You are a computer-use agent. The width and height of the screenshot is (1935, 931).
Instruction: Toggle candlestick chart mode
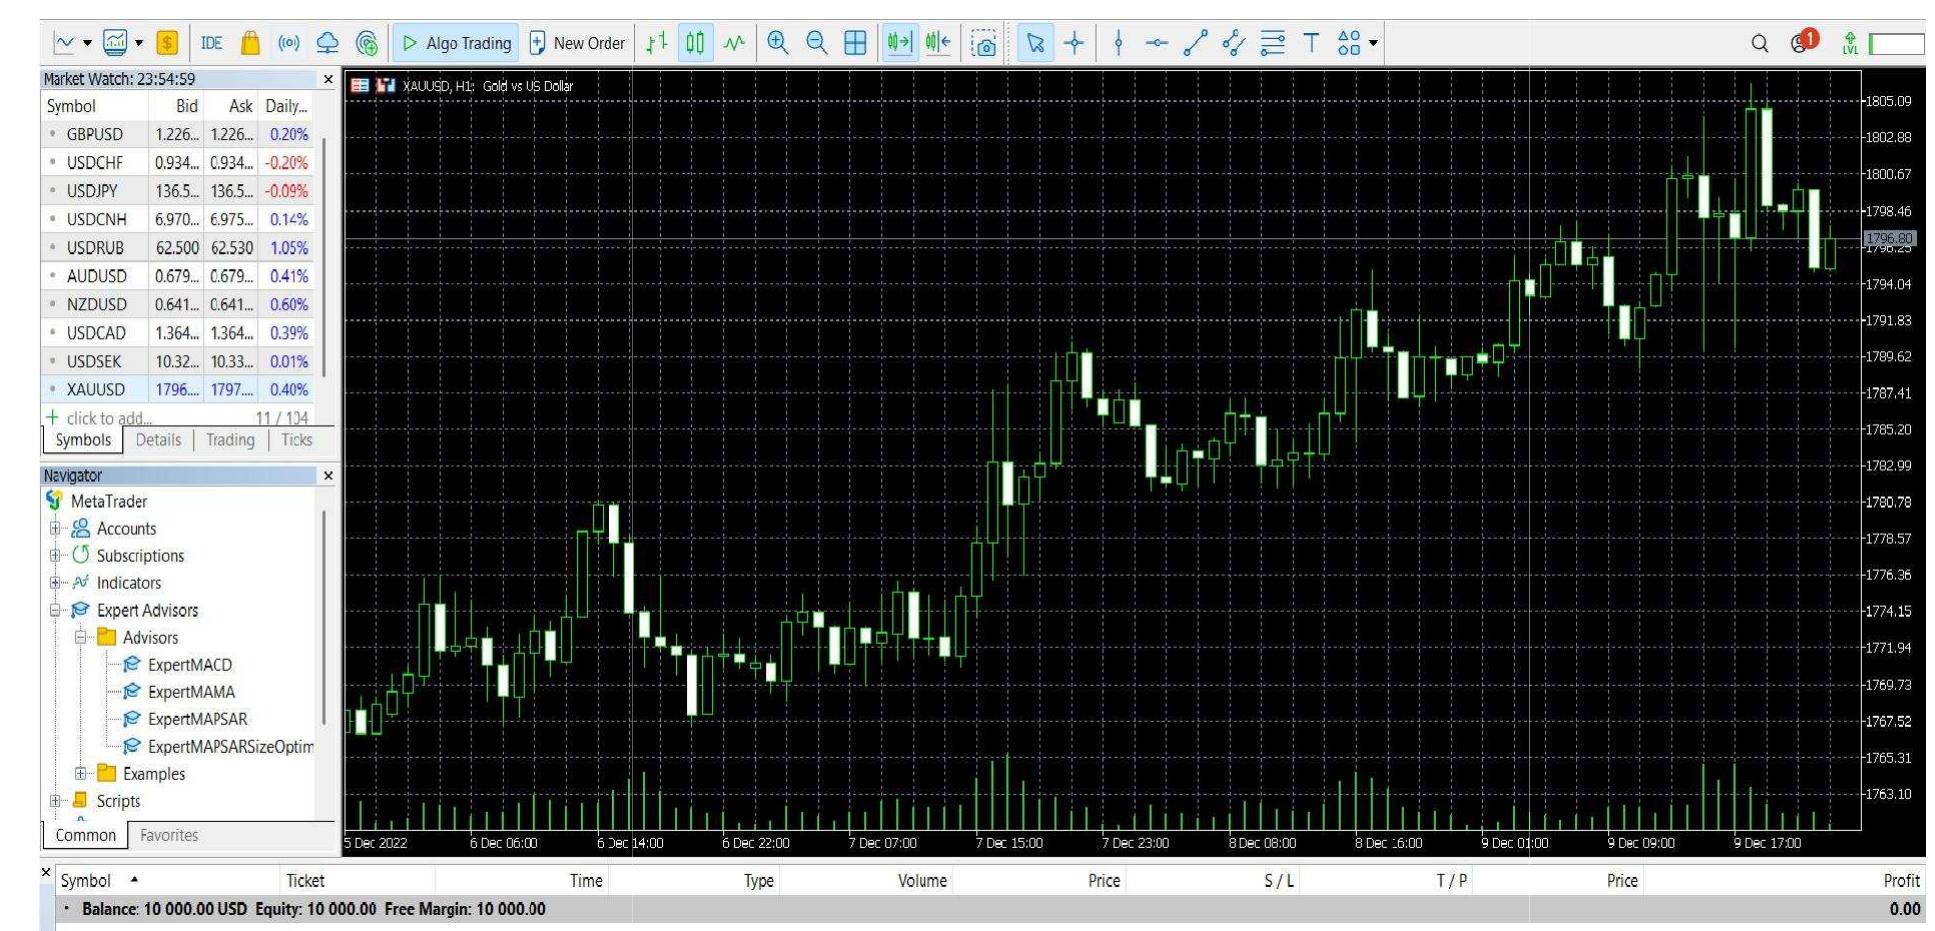(695, 43)
